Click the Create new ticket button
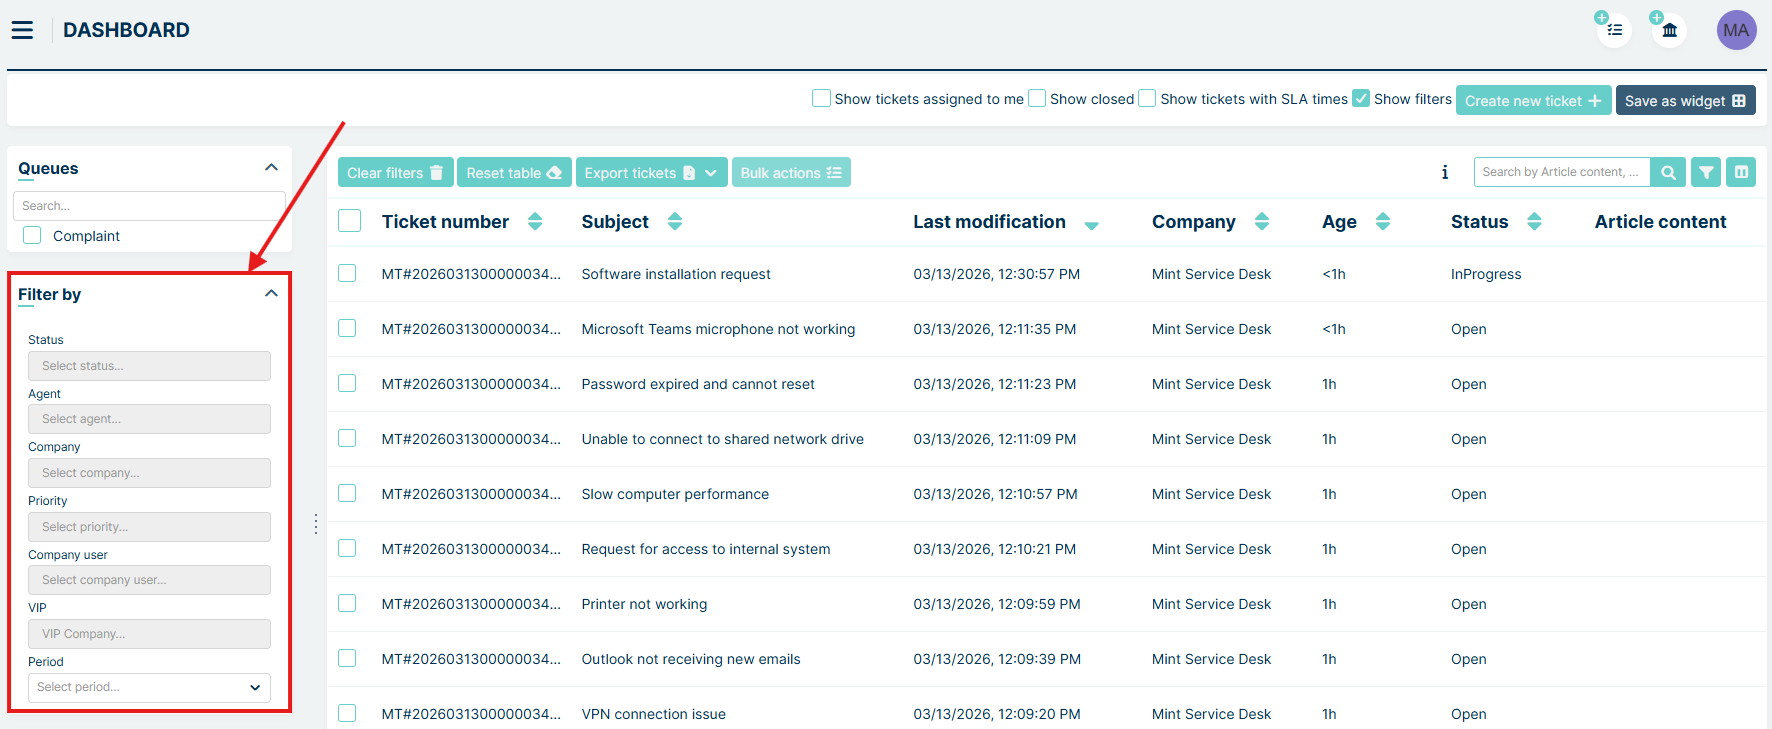Image resolution: width=1772 pixels, height=729 pixels. click(1532, 100)
